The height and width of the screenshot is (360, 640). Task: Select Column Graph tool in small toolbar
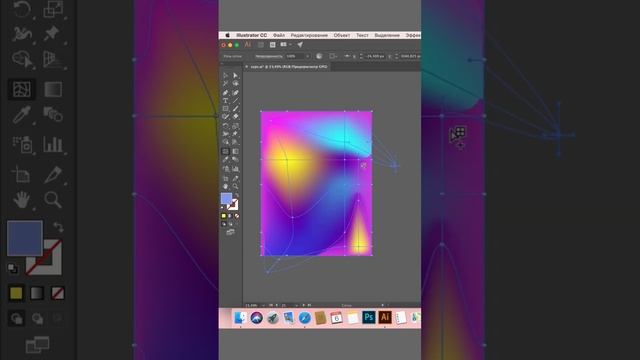tap(236, 169)
